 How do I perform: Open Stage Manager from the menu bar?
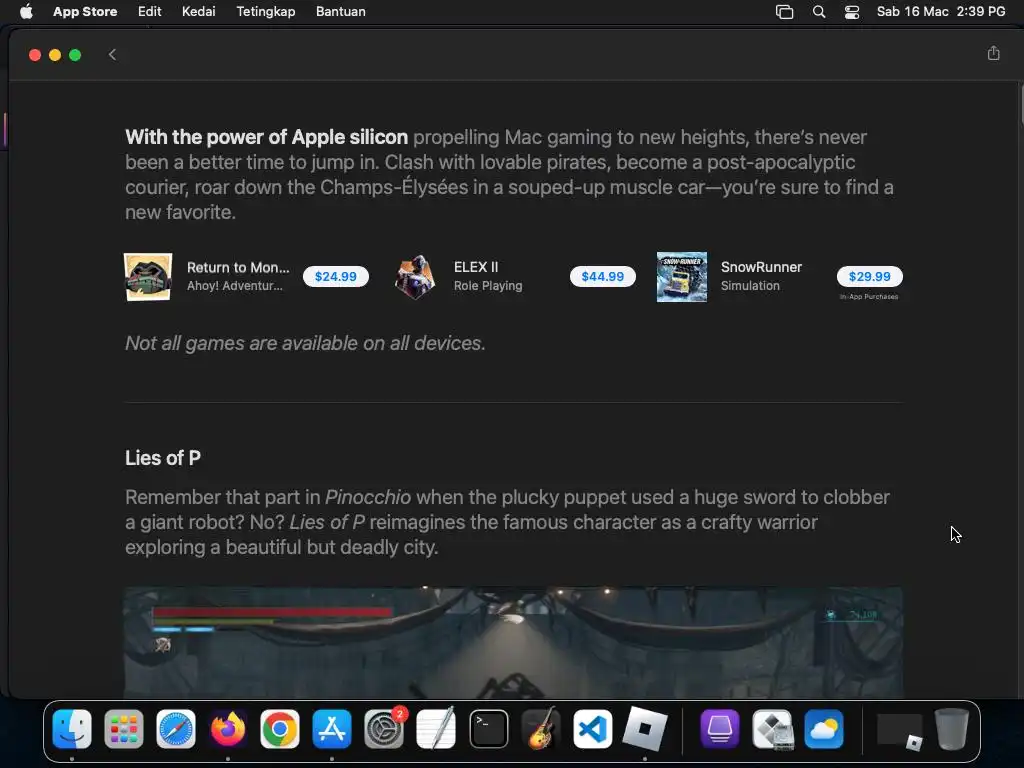(784, 12)
